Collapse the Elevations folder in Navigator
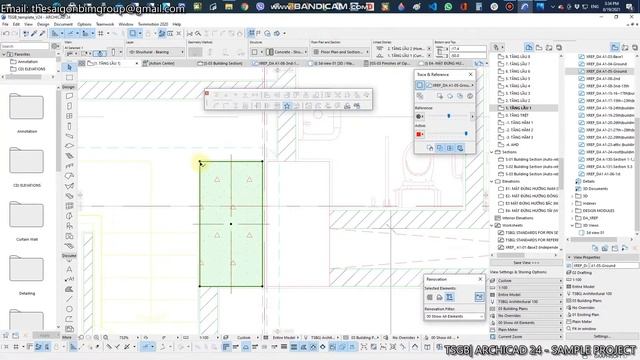 492,181
